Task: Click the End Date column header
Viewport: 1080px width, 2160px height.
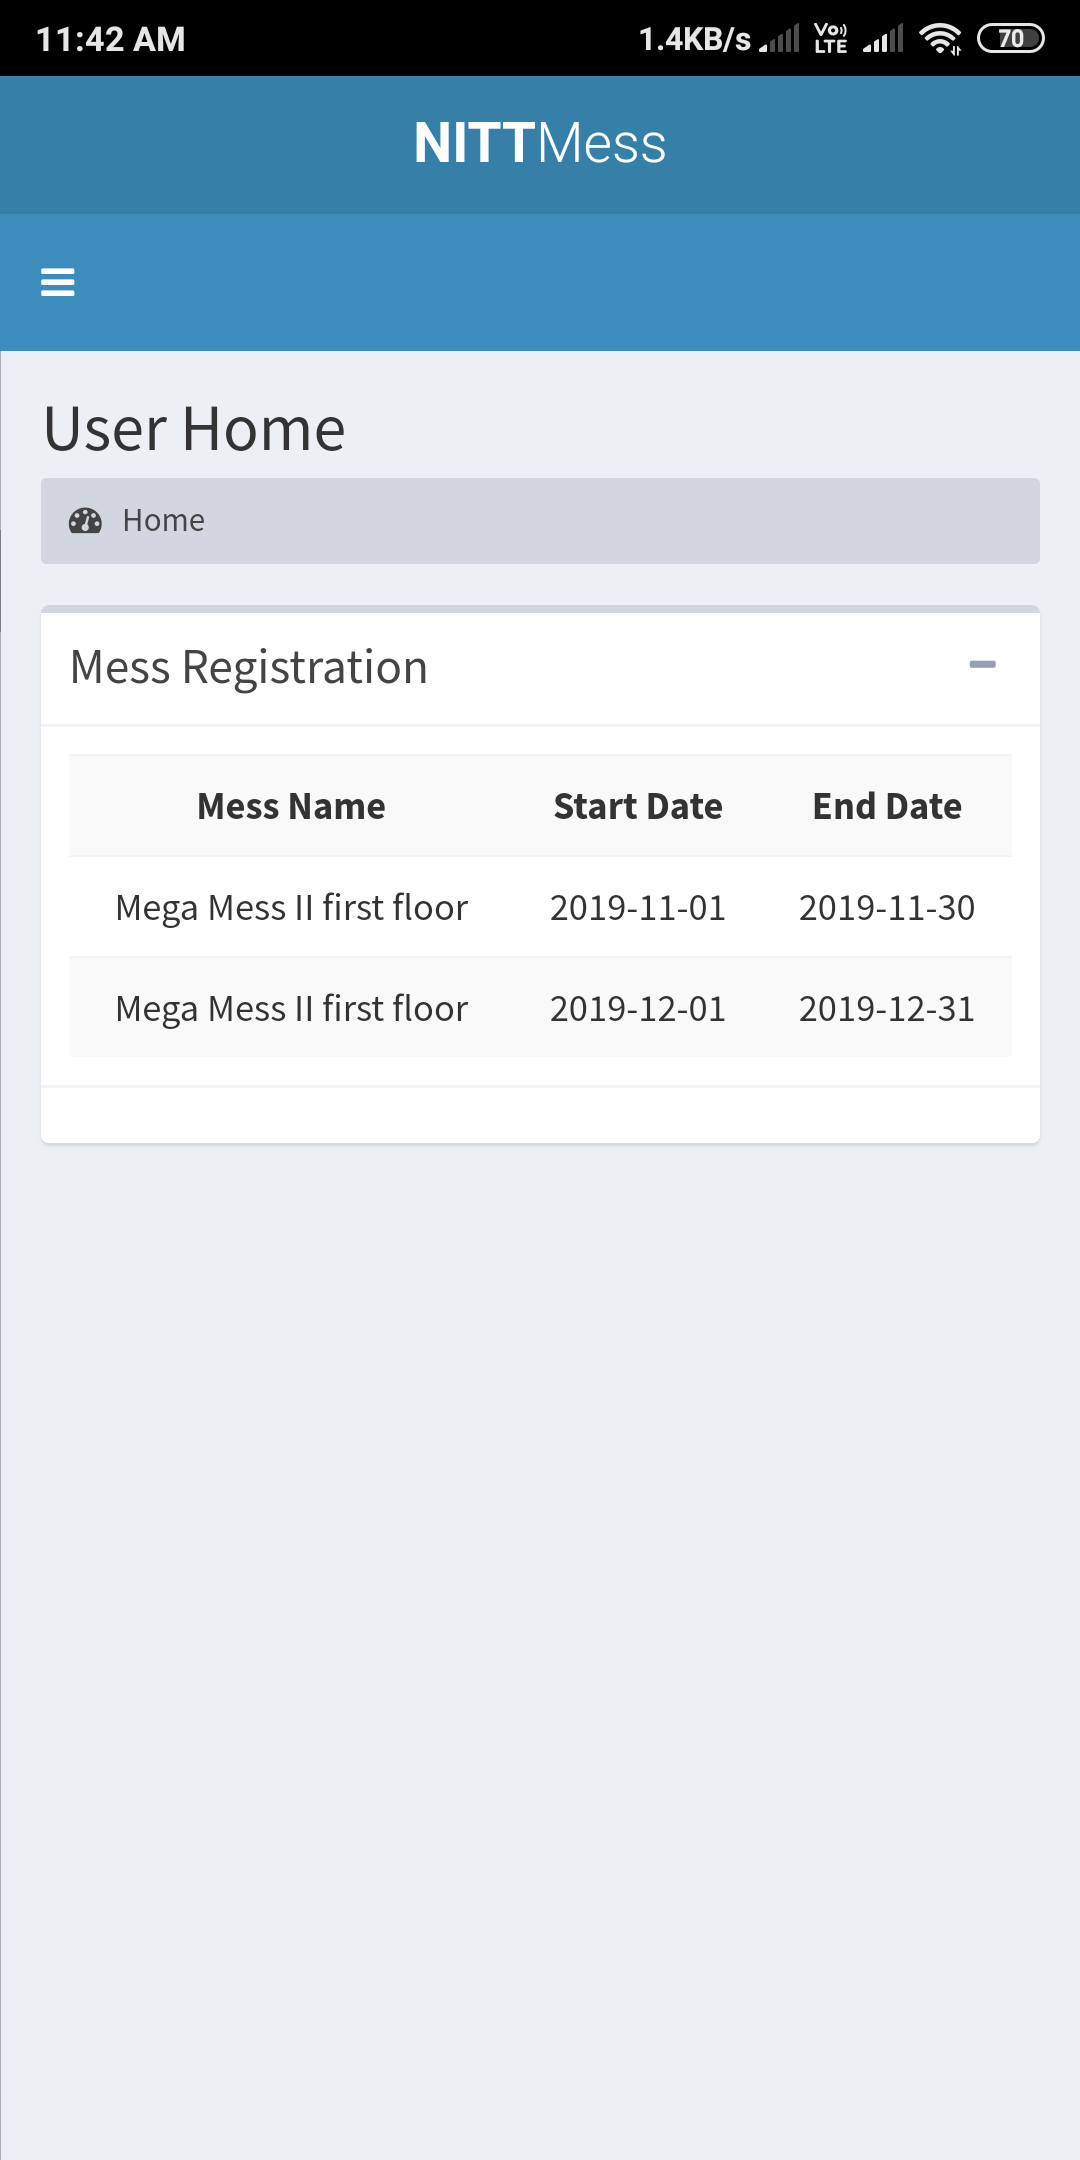Action: (887, 806)
